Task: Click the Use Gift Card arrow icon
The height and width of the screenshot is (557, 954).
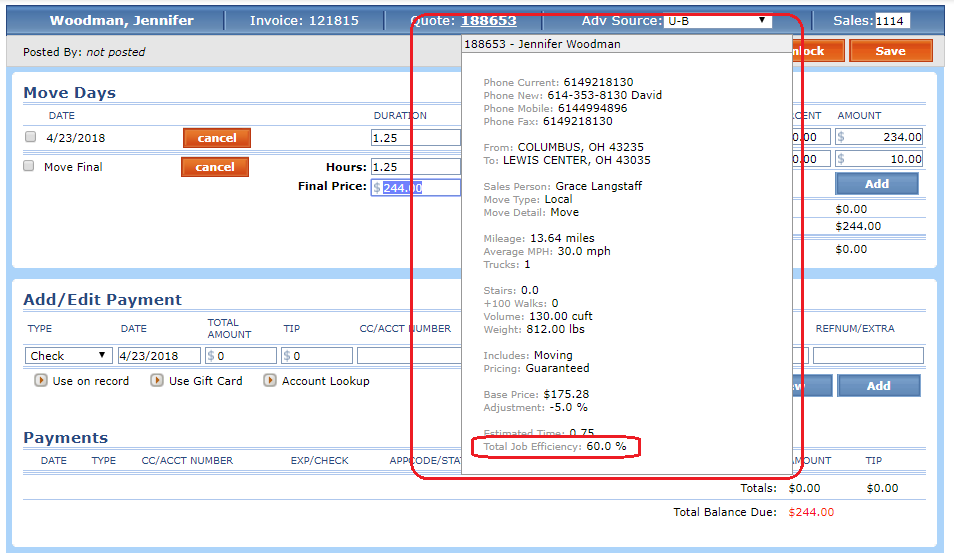Action: click(x=157, y=381)
